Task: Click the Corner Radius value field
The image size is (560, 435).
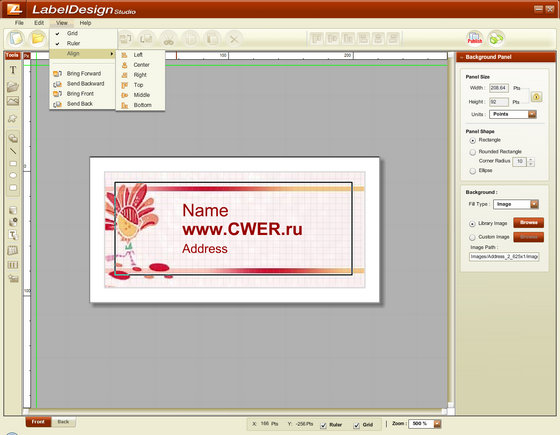Action: coord(520,161)
